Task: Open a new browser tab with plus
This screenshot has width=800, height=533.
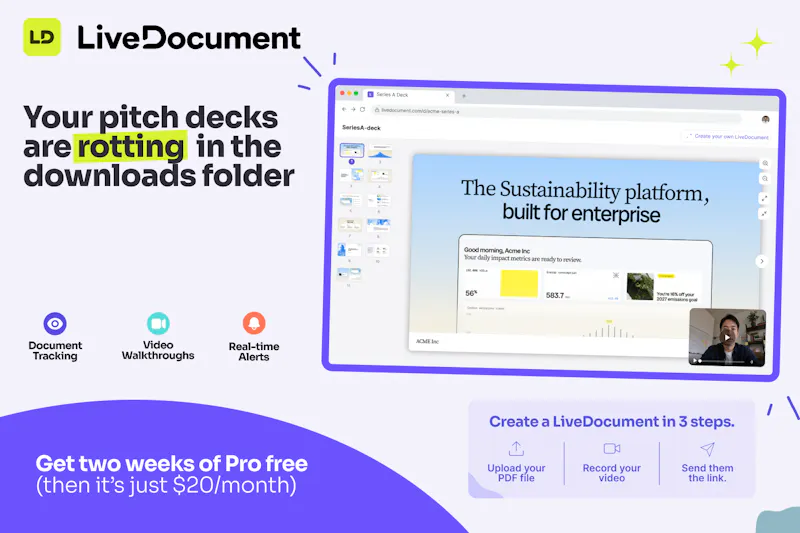Action: click(x=464, y=95)
